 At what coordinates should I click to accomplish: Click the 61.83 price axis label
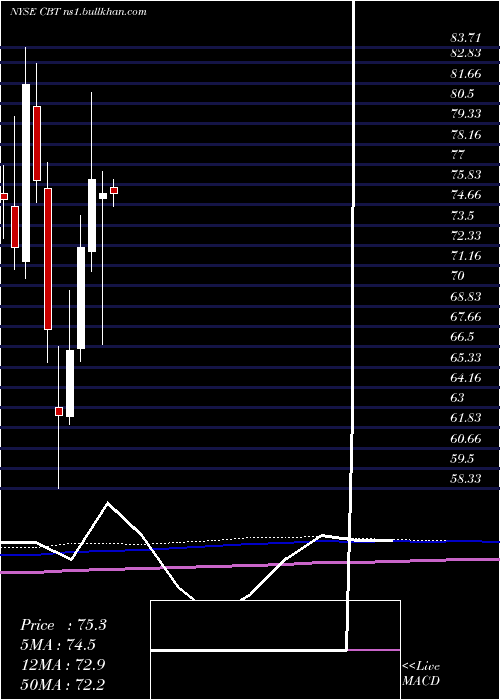(x=466, y=418)
